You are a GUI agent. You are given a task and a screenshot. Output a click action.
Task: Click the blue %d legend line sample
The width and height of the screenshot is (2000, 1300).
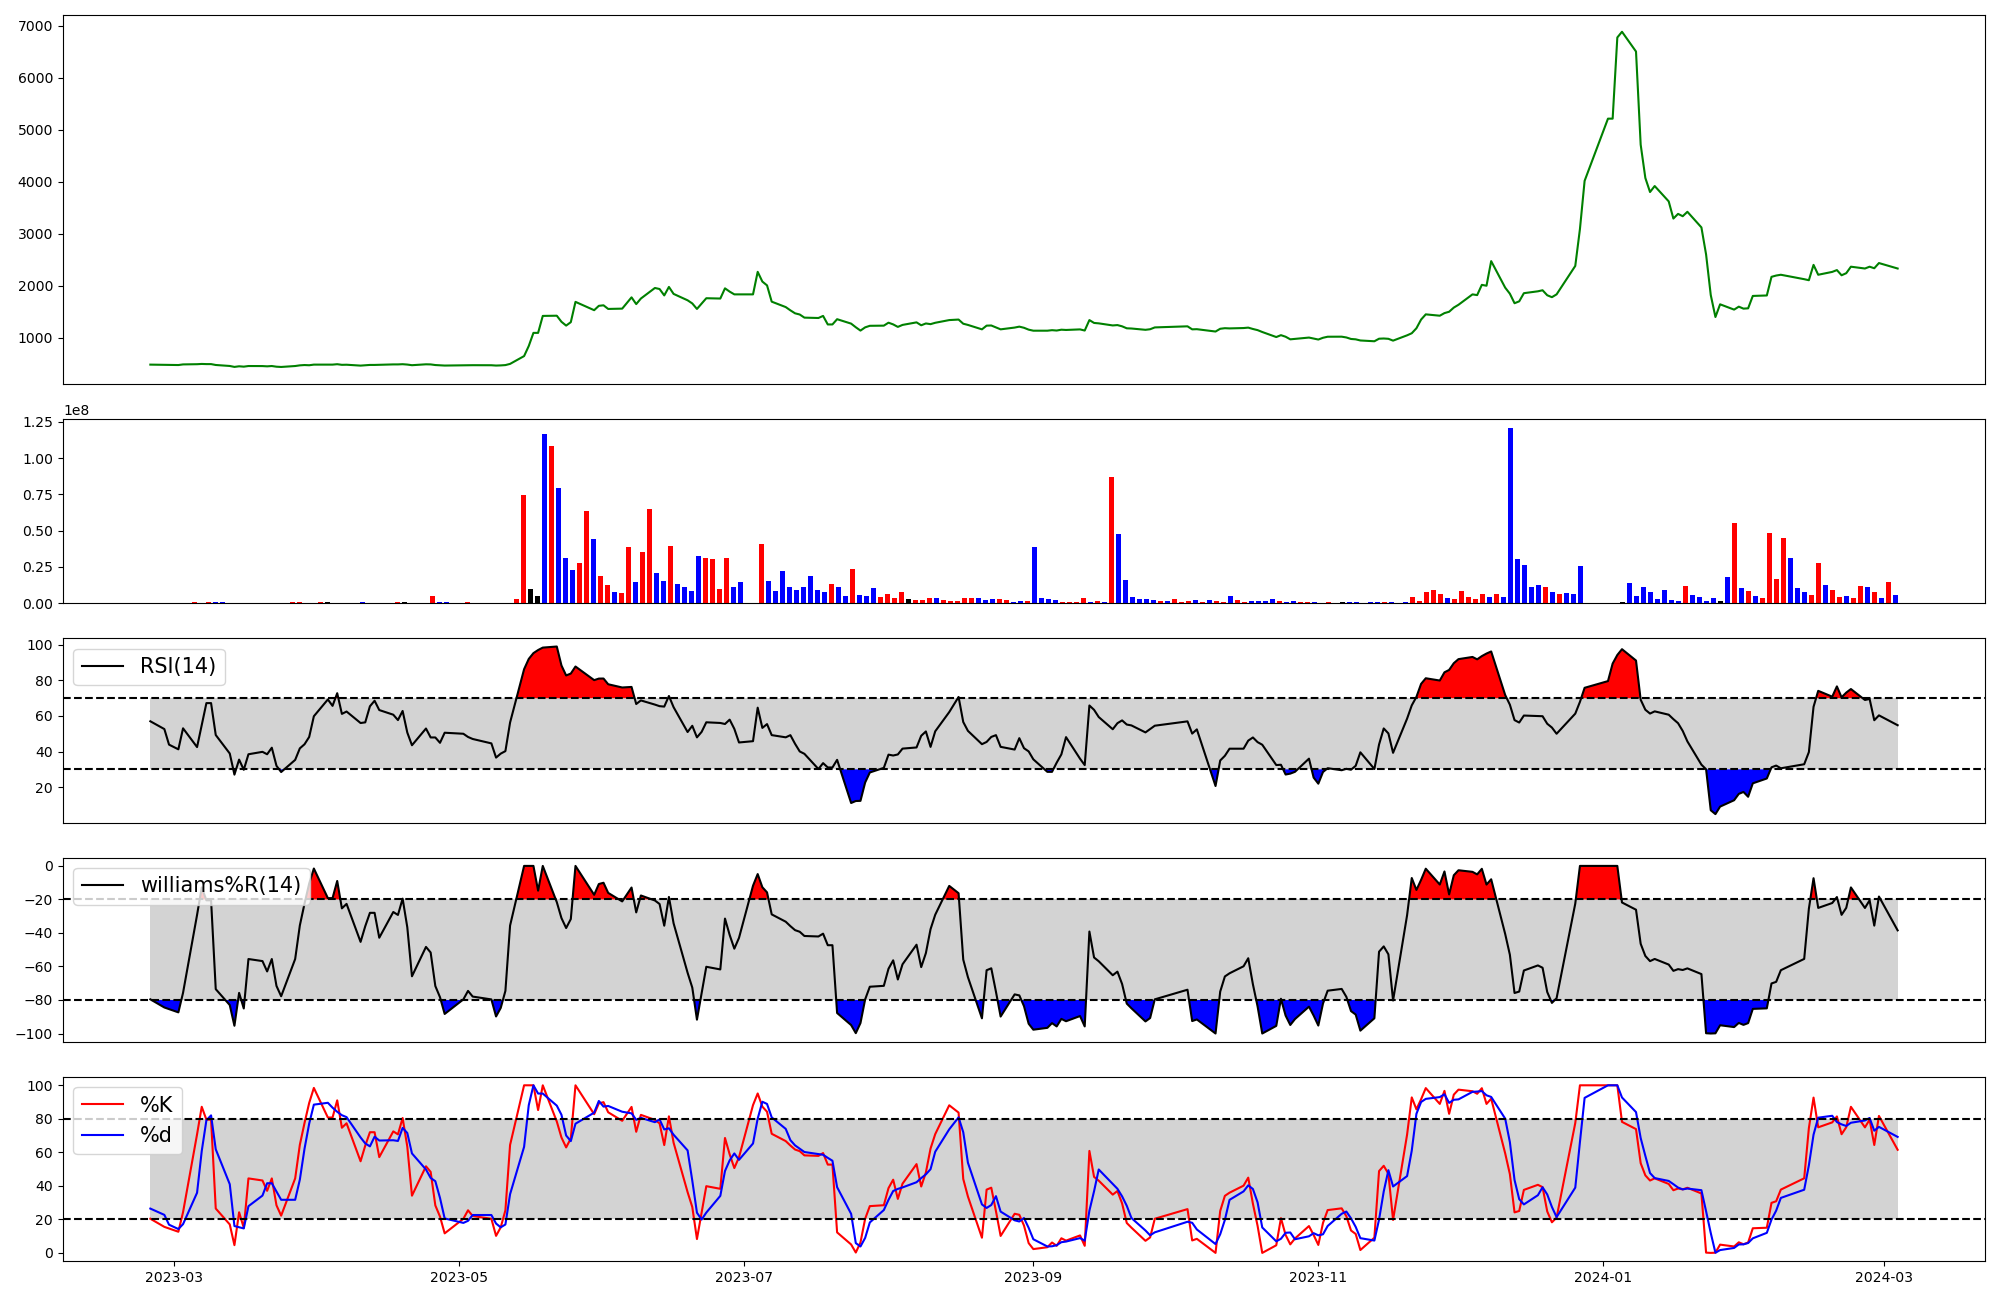(x=102, y=1135)
